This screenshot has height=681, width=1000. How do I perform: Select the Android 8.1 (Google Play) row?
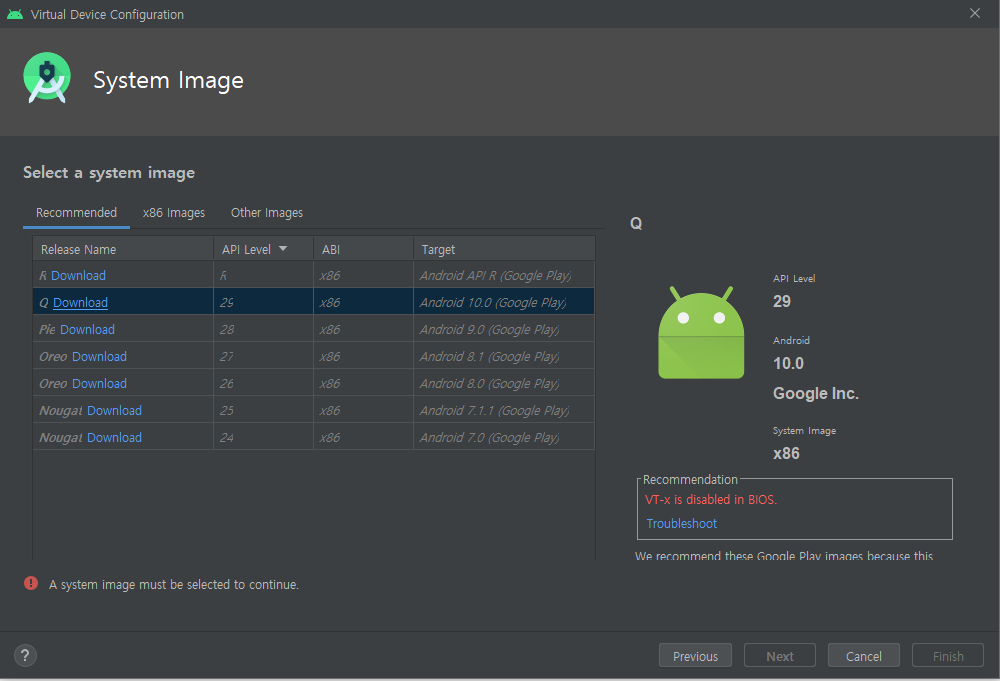point(314,356)
